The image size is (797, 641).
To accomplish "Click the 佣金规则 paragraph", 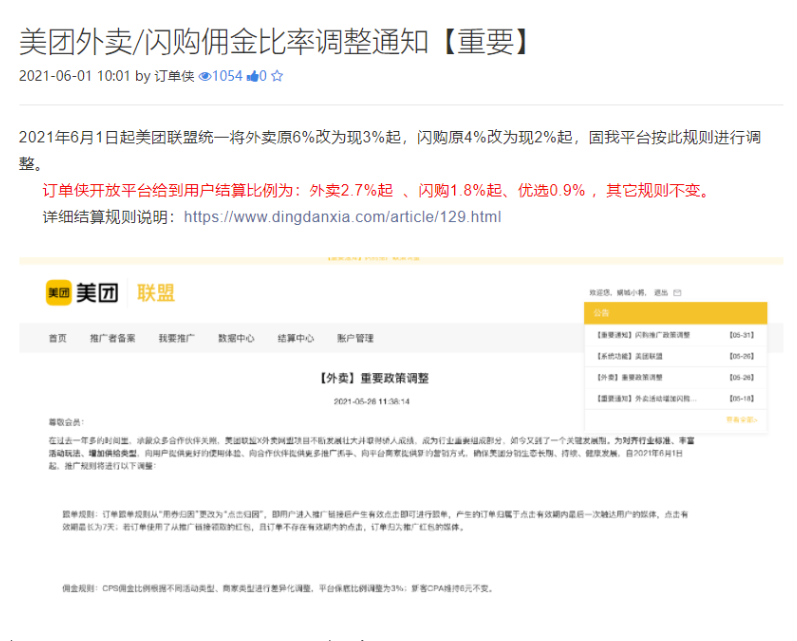I will click(x=278, y=589).
